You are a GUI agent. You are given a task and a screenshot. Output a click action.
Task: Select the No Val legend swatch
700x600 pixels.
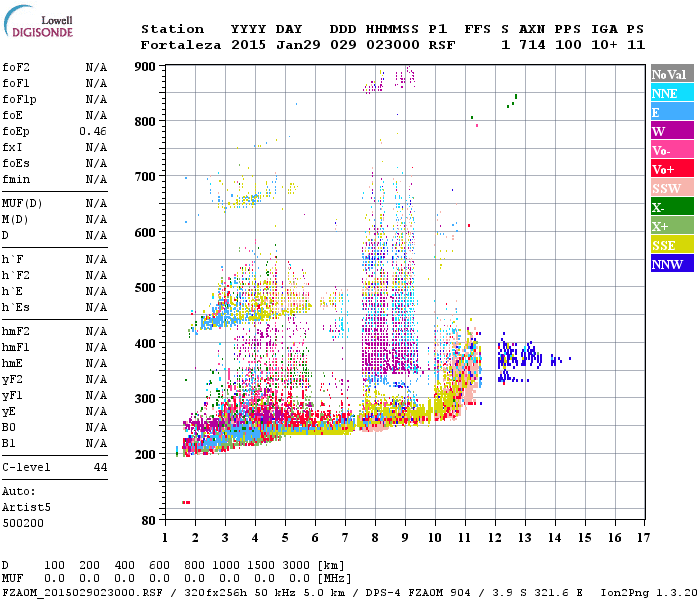(672, 74)
